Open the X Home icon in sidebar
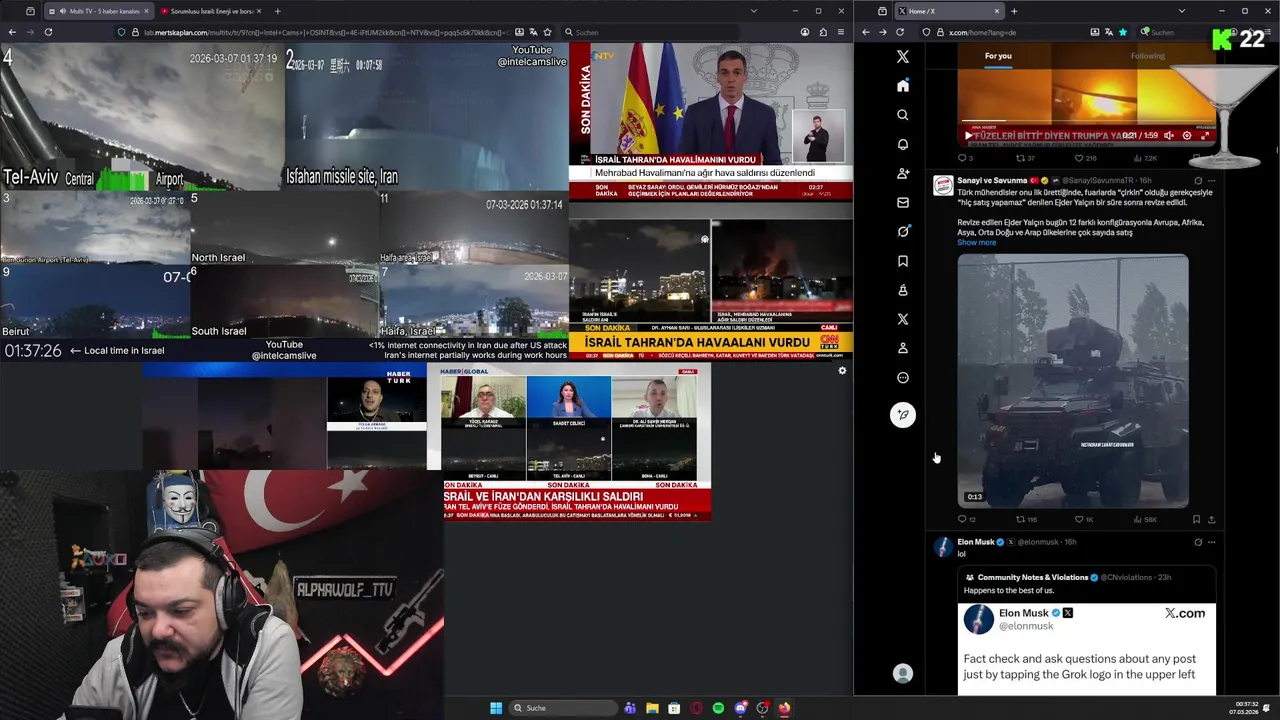The height and width of the screenshot is (720, 1280). (x=902, y=86)
